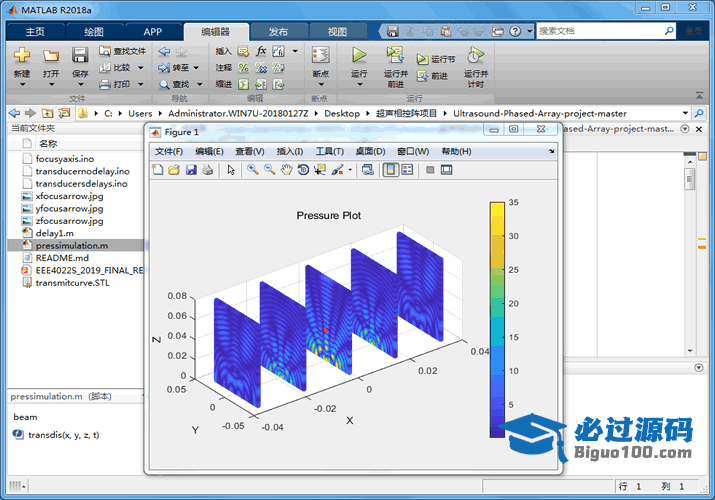Open 工具(T) menu in Figure 1

pos(329,151)
